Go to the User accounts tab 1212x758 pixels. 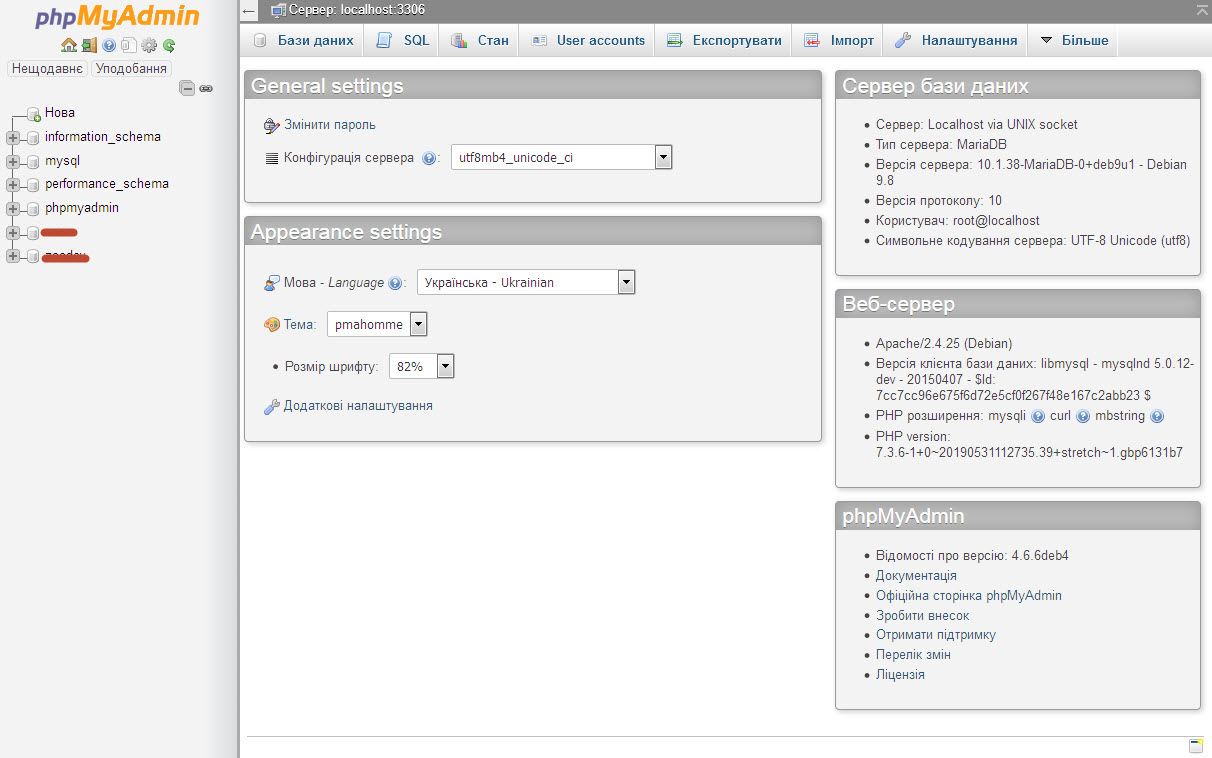587,40
